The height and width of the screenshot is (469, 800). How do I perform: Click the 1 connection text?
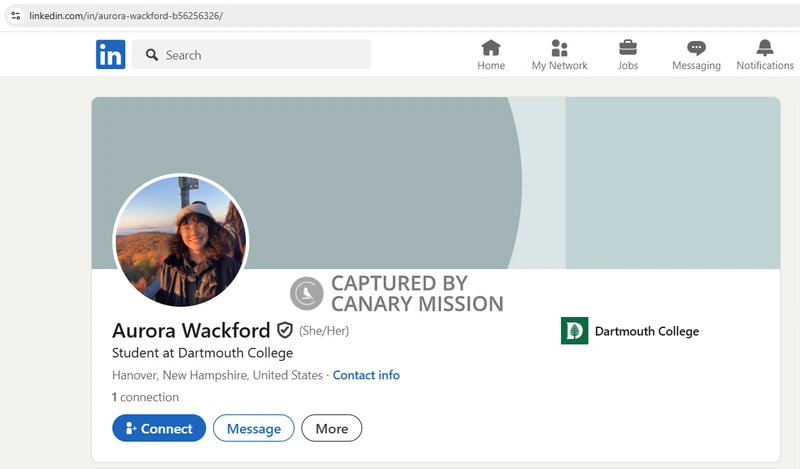pyautogui.click(x=145, y=397)
